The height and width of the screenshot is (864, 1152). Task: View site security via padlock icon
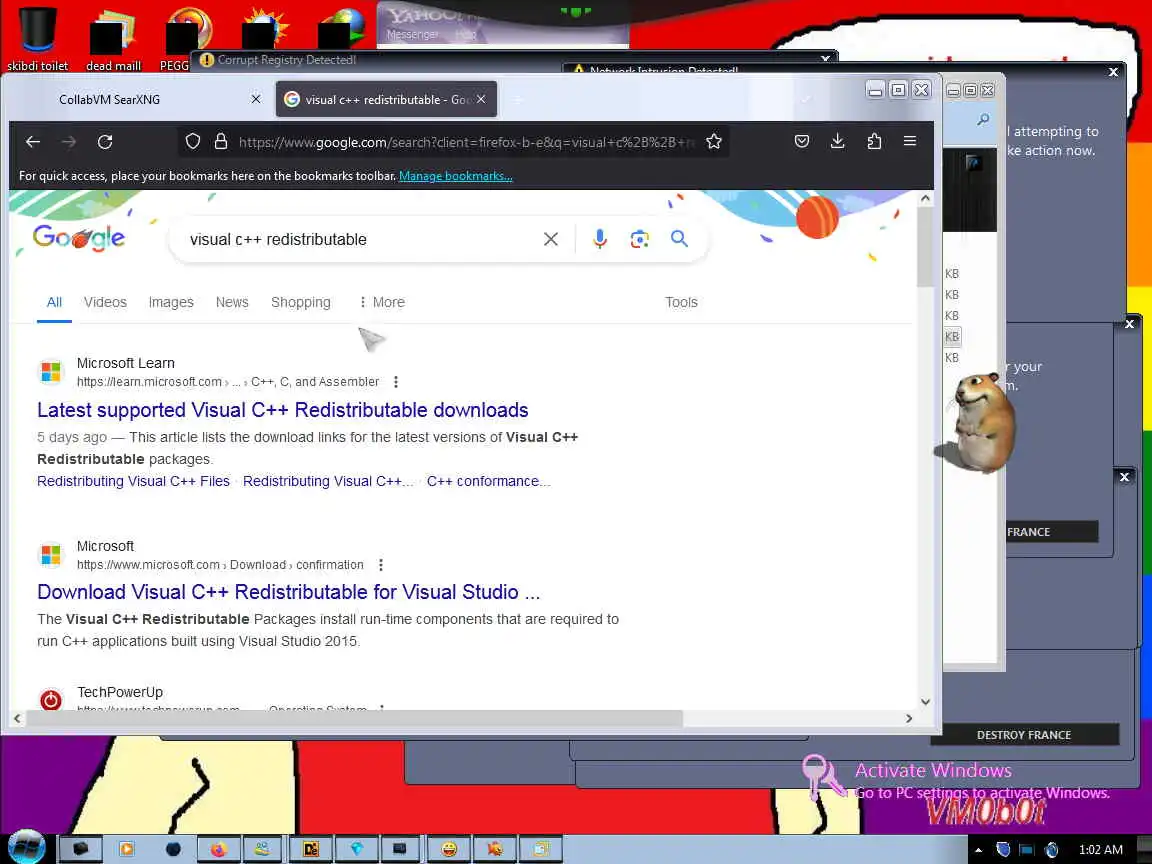pos(220,142)
